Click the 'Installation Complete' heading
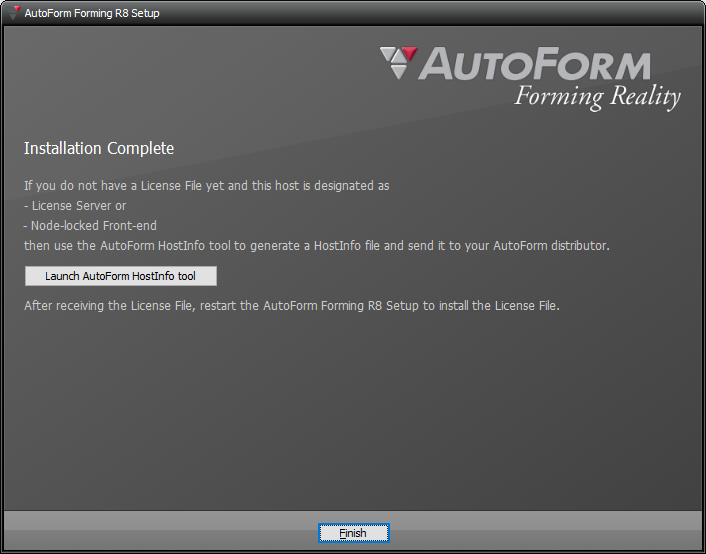 (99, 148)
